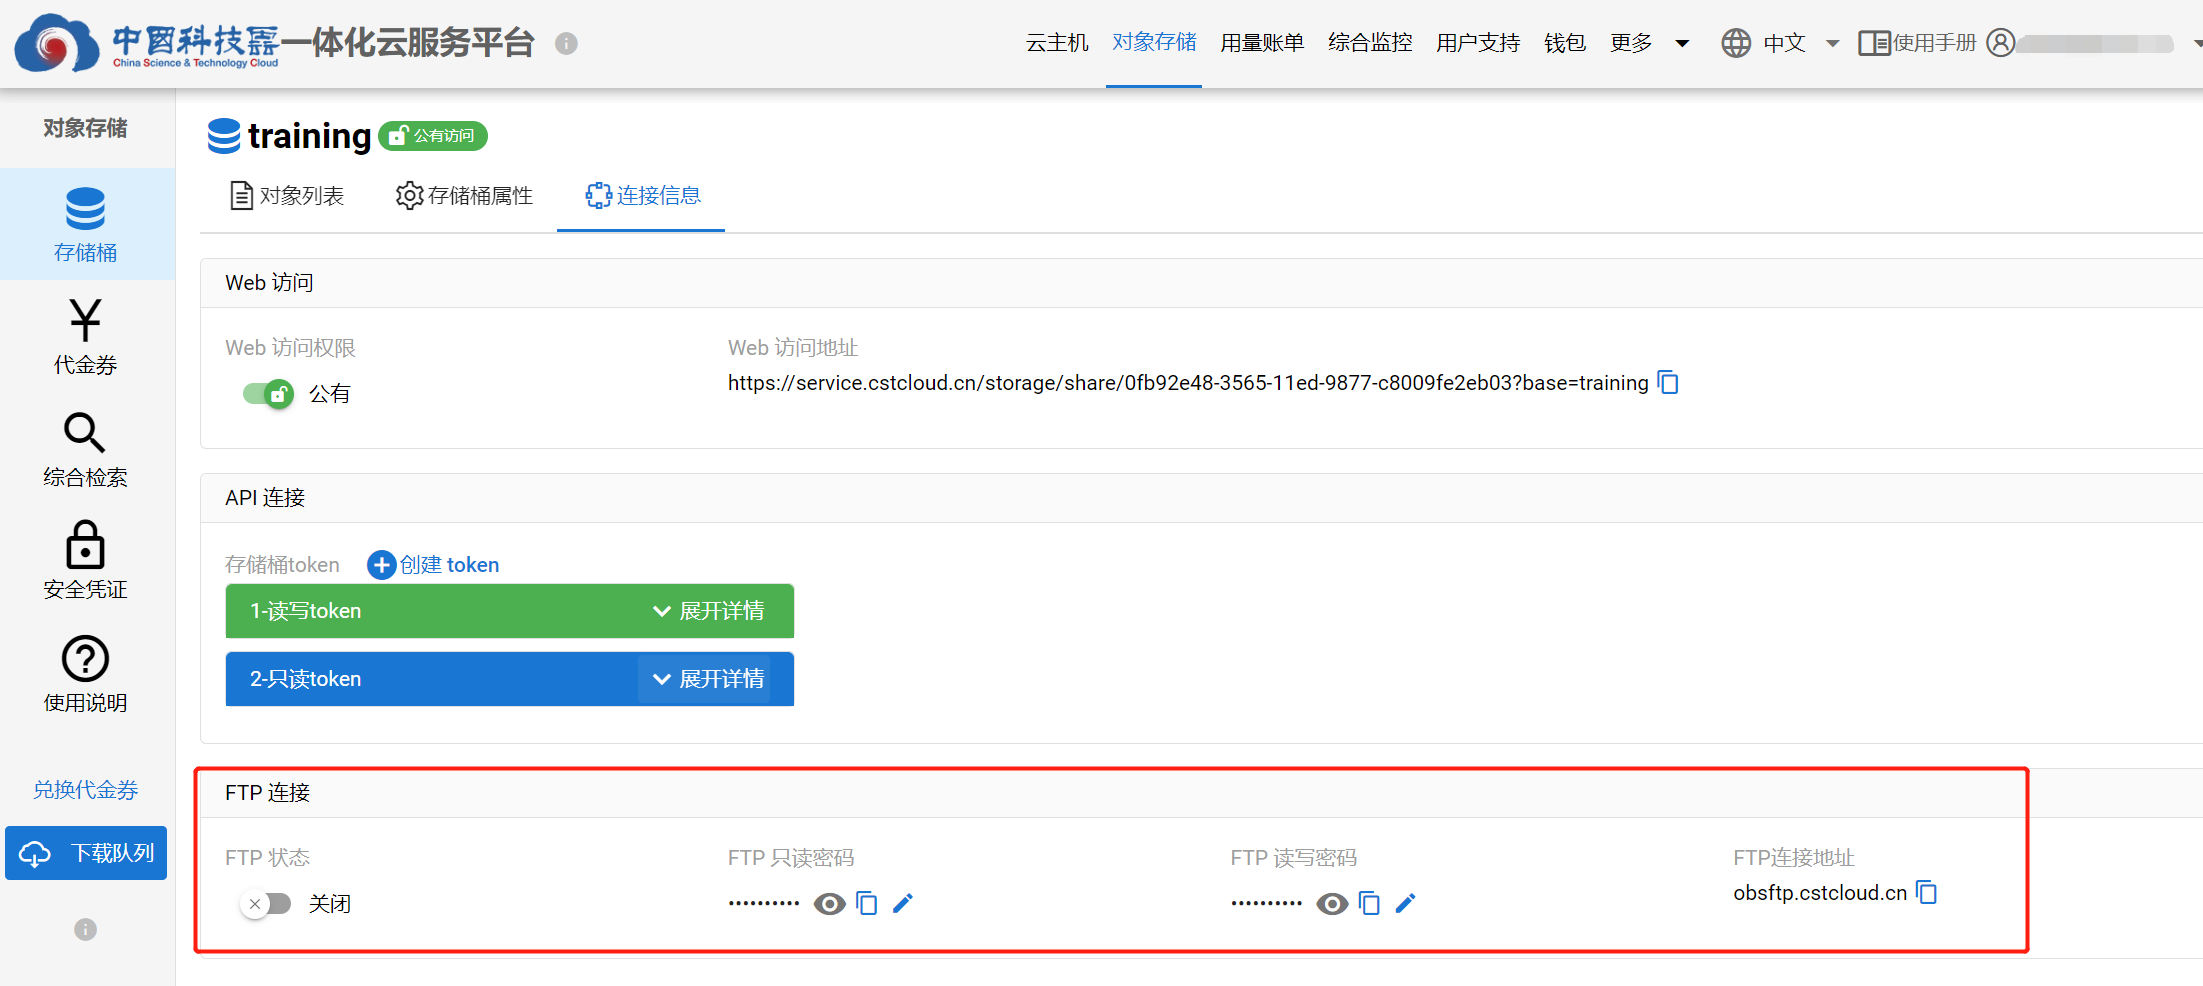Open the 使用手册 manual link
The image size is (2203, 986).
click(1918, 43)
